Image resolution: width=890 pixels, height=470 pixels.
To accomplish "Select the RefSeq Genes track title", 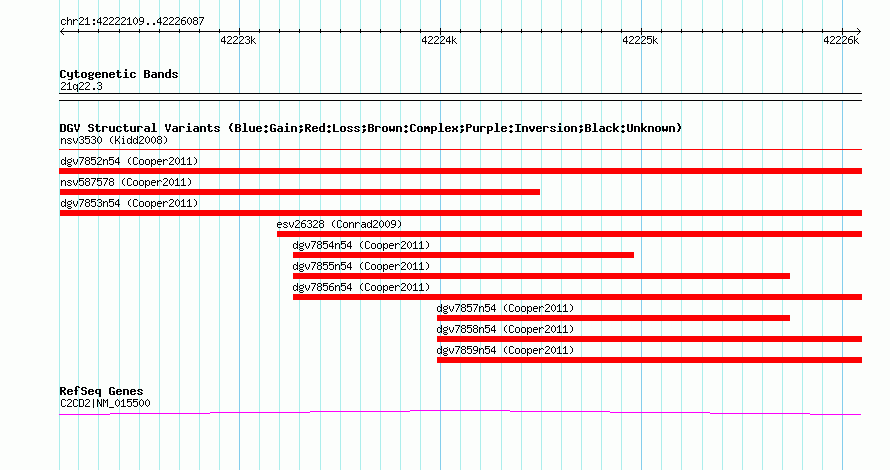I will click(x=102, y=391).
